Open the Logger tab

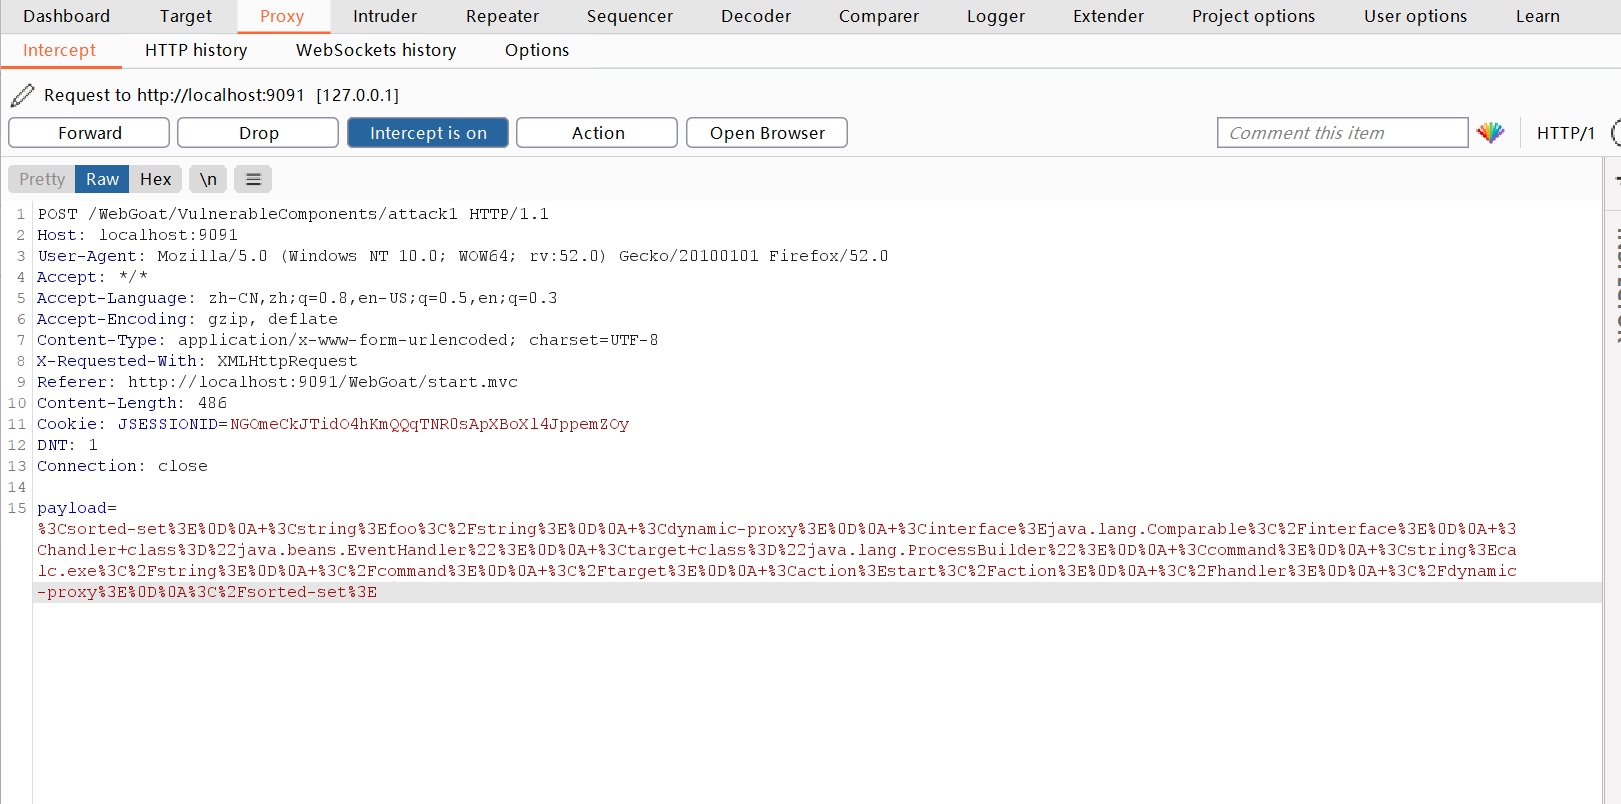pos(996,16)
